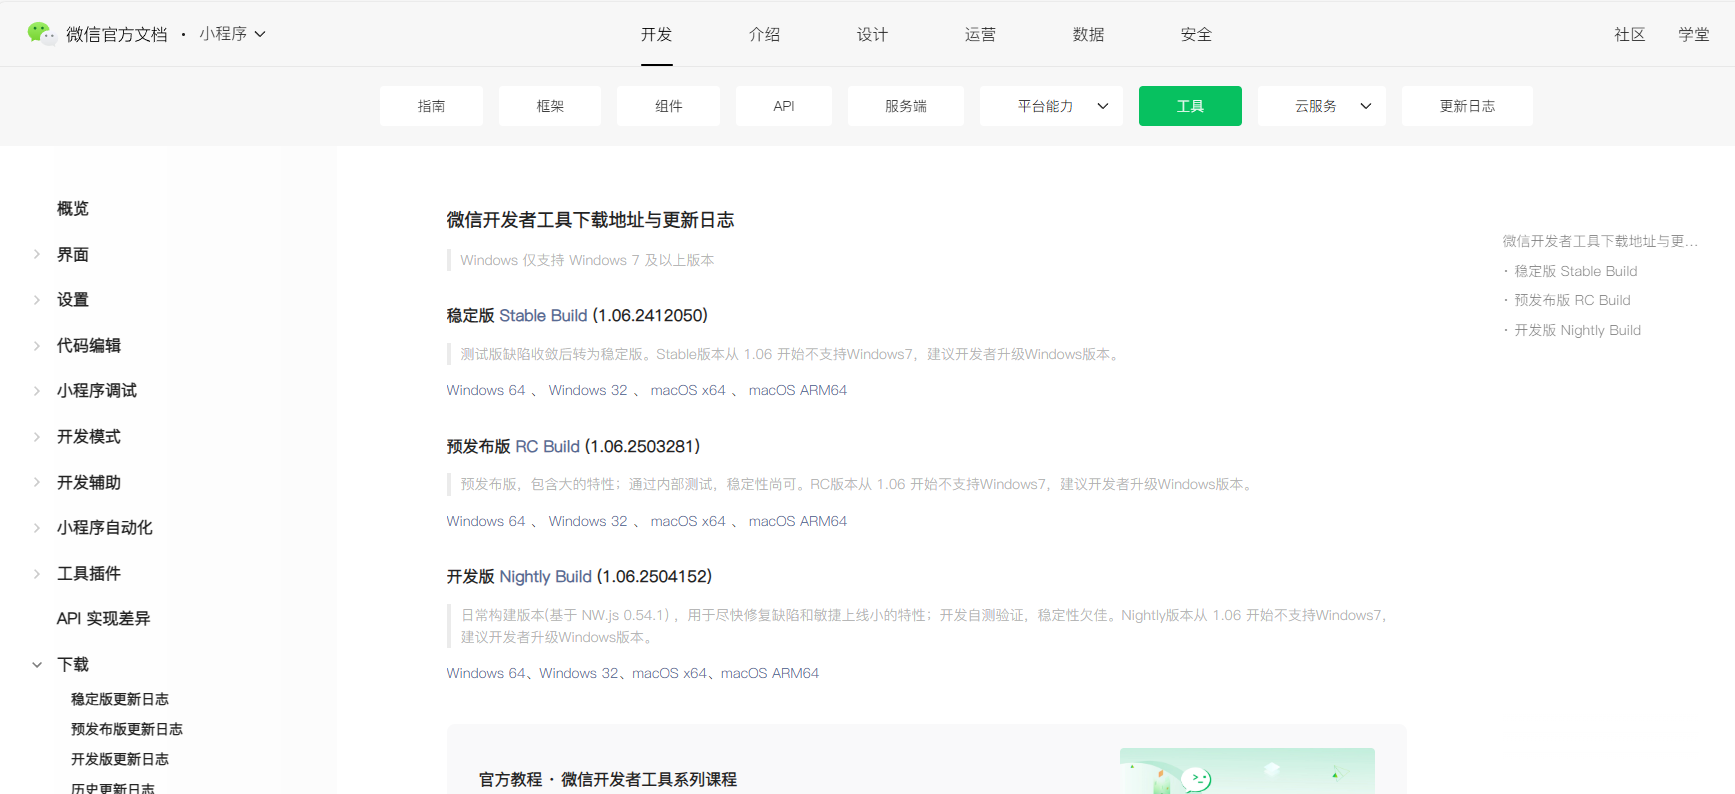
Task: Select the 框架 sub-navigation button
Action: (550, 106)
